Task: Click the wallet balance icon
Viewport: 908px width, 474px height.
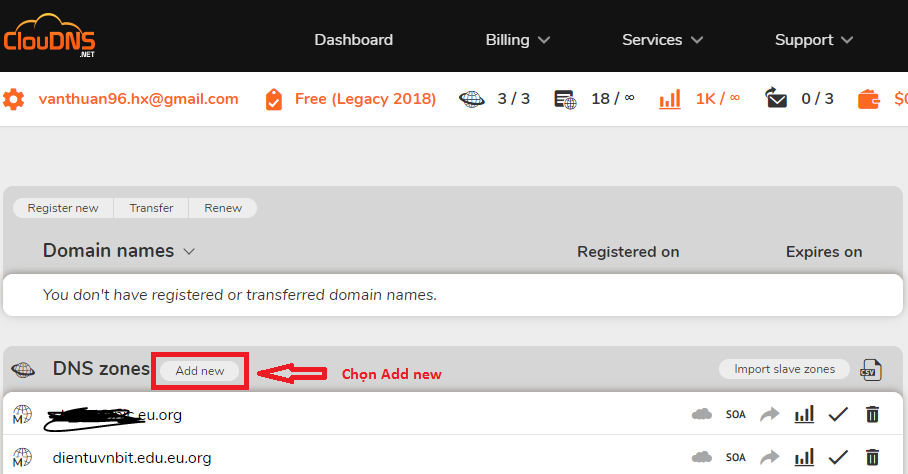Action: click(x=869, y=99)
